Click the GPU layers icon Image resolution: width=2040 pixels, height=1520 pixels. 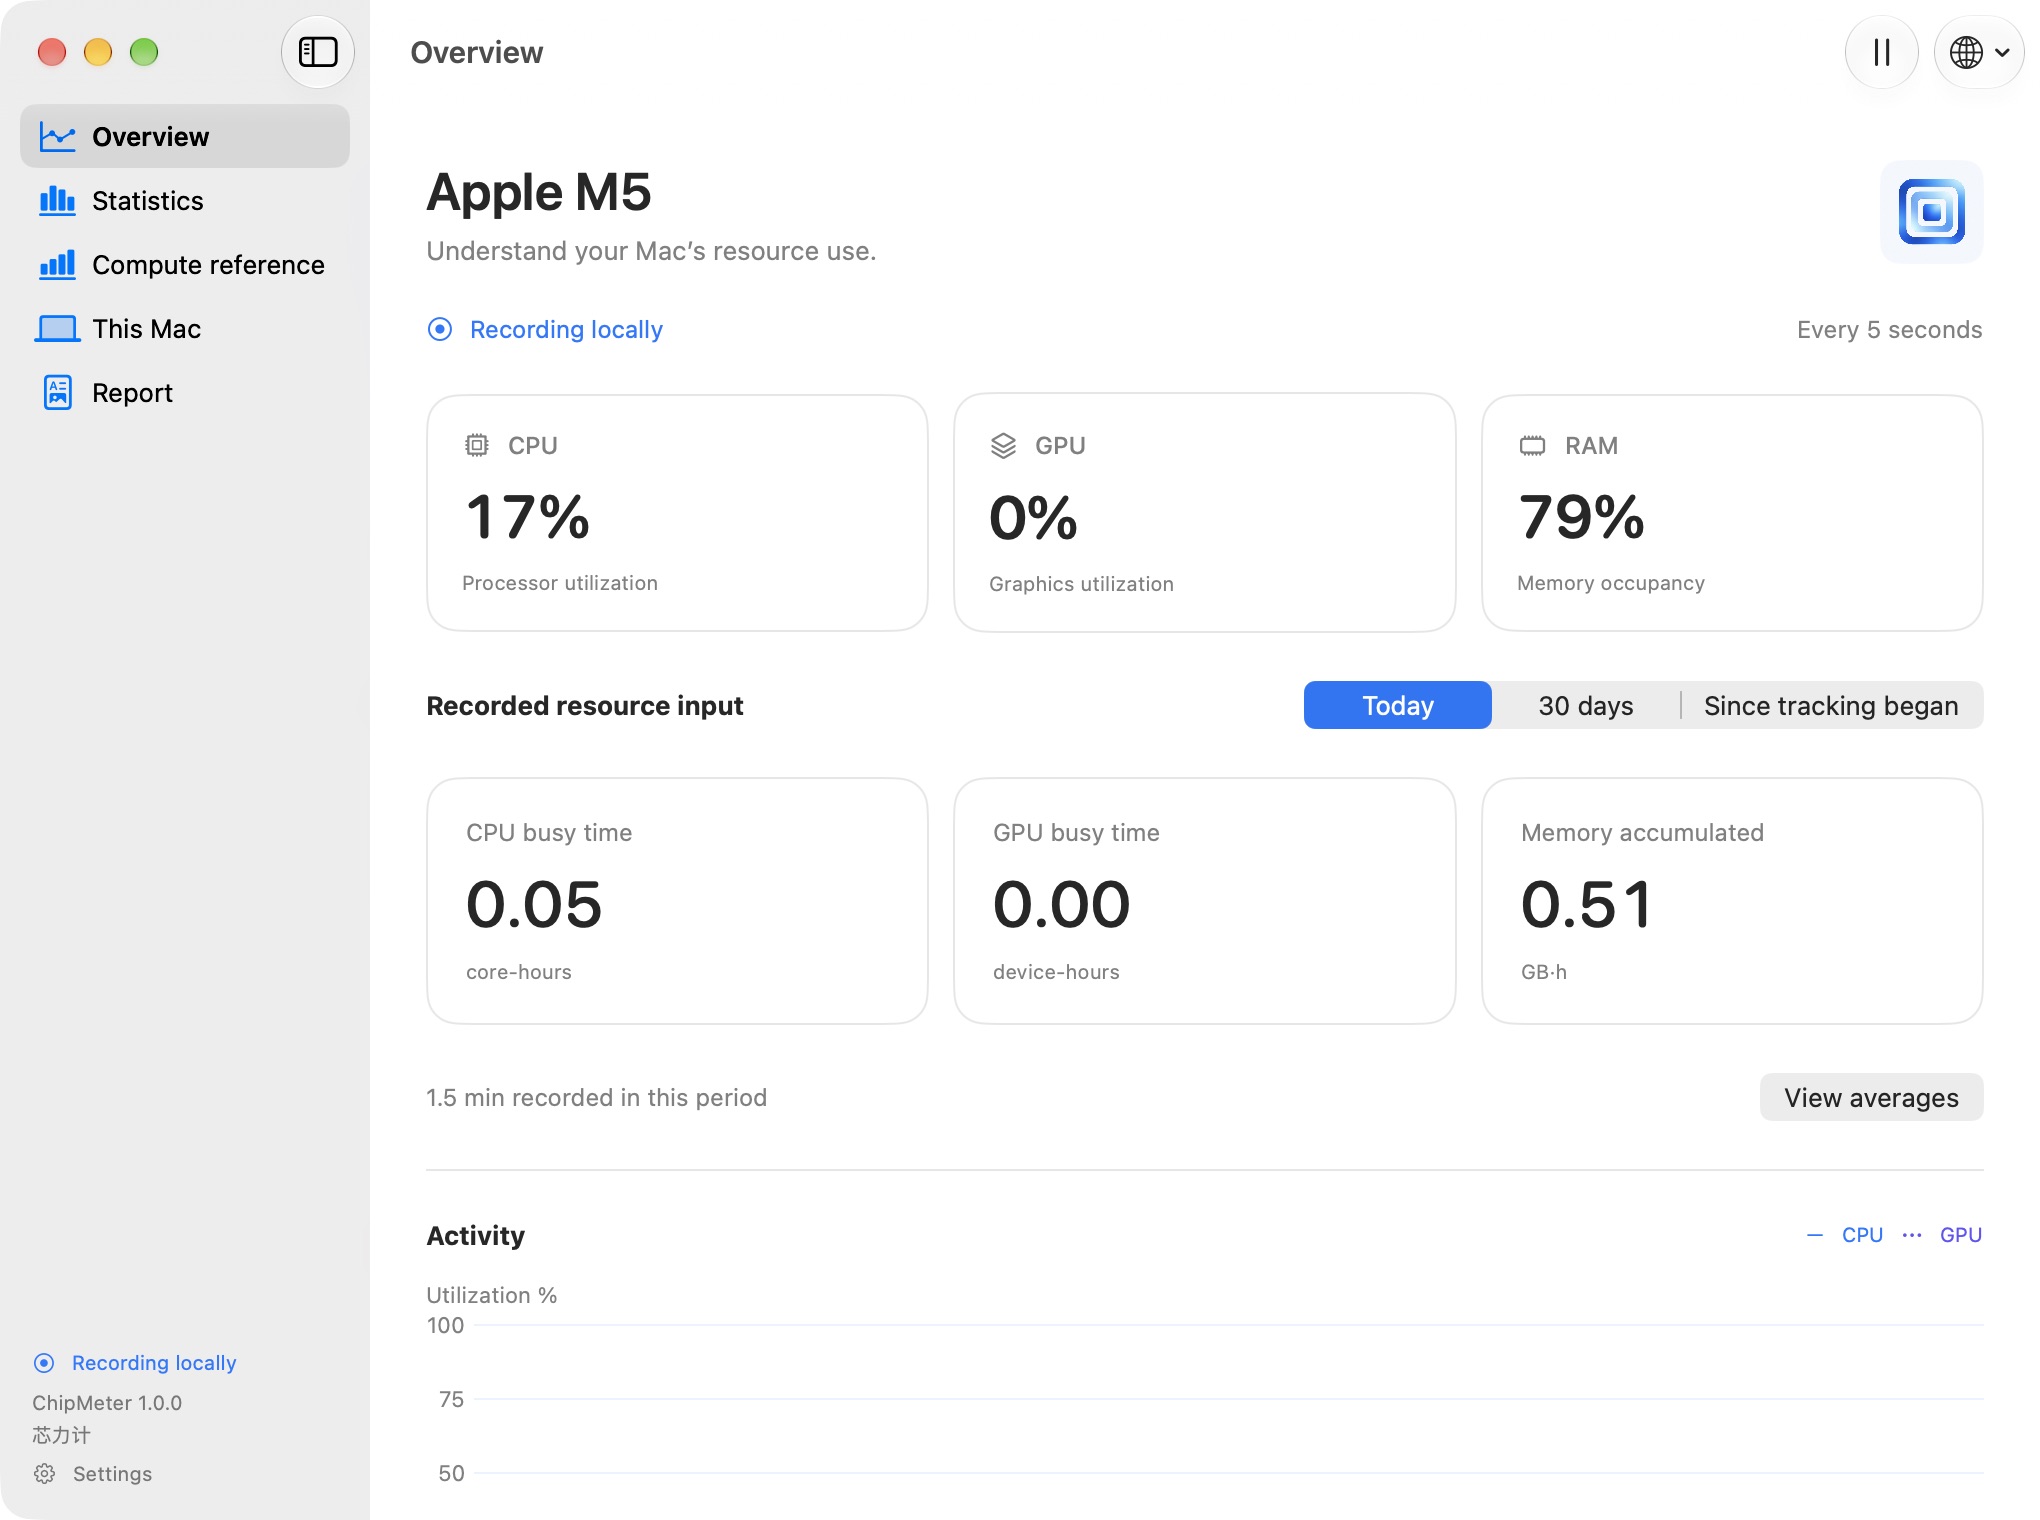1003,446
